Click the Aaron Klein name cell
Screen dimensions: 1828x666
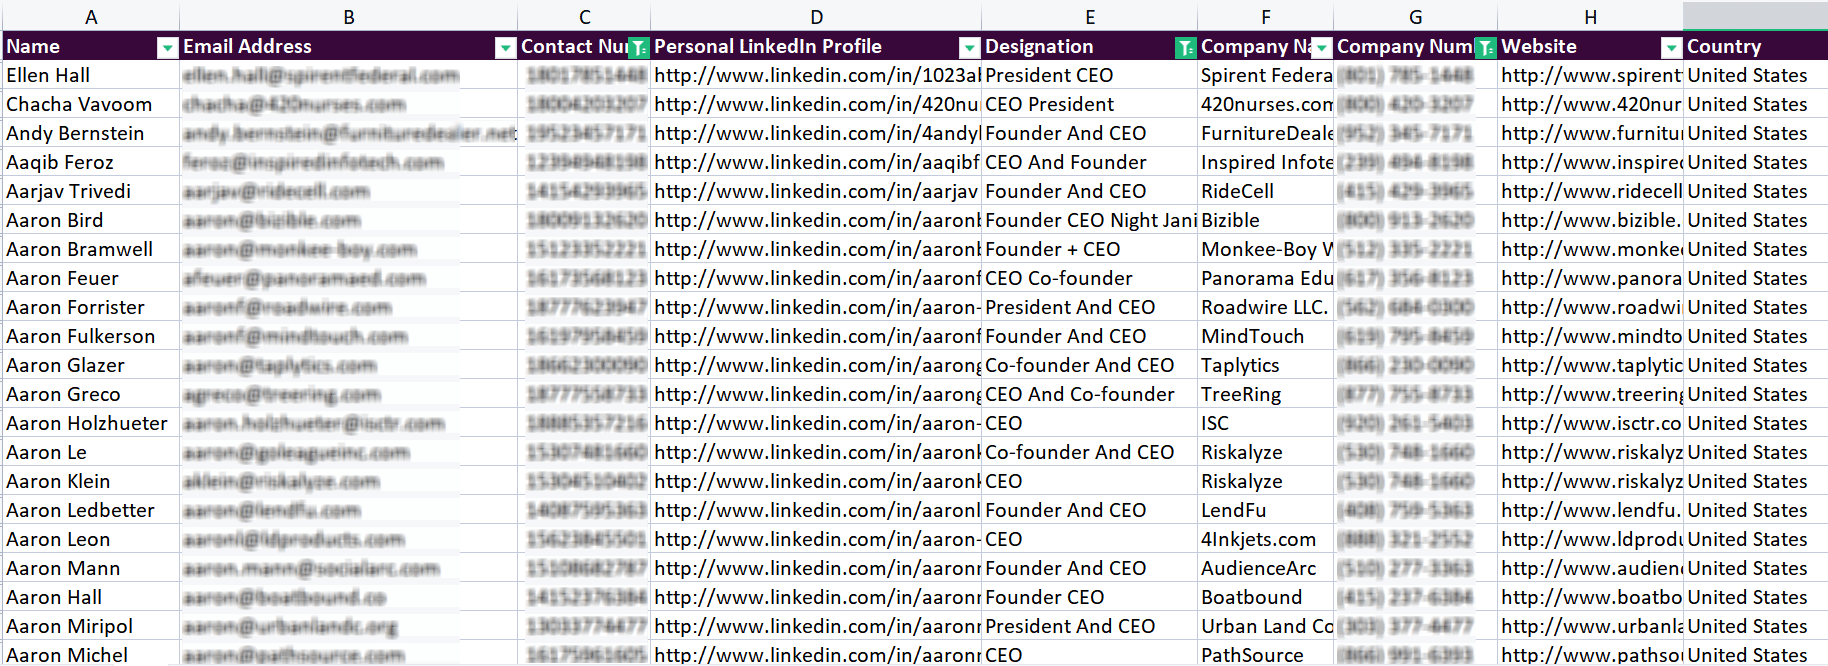tap(91, 481)
